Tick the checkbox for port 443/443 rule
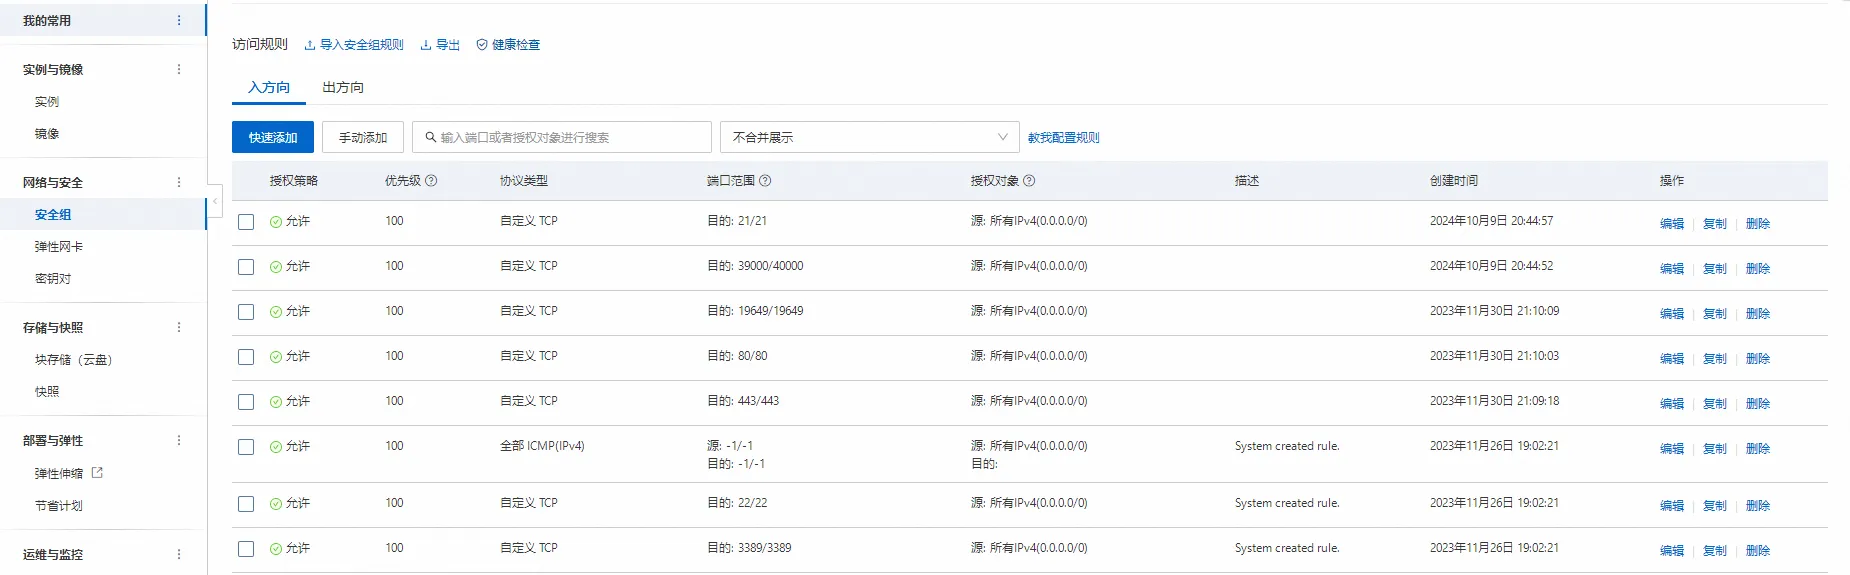Viewport: 1850px width, 575px height. click(246, 402)
